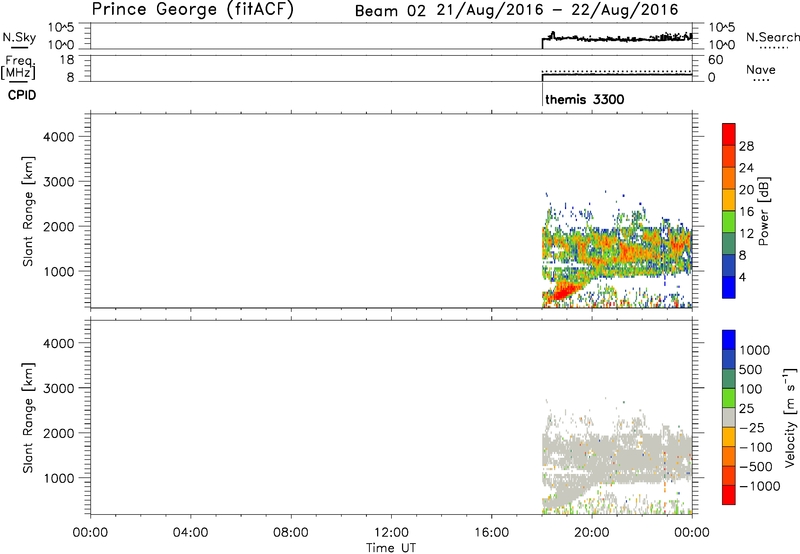Click the velocity panel 'Slant Range [km]' label
800x554 pixels.
[x=28, y=418]
